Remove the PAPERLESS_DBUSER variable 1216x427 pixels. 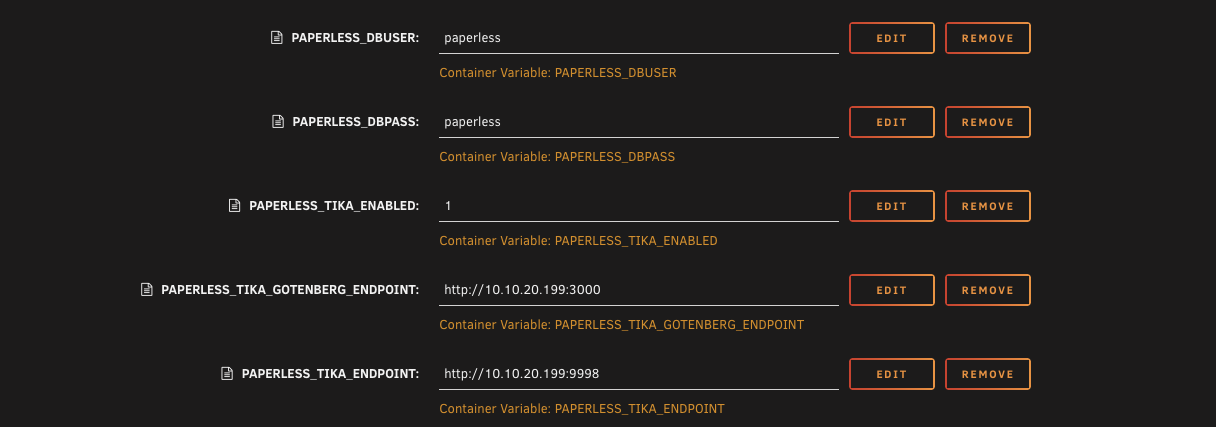(x=987, y=38)
